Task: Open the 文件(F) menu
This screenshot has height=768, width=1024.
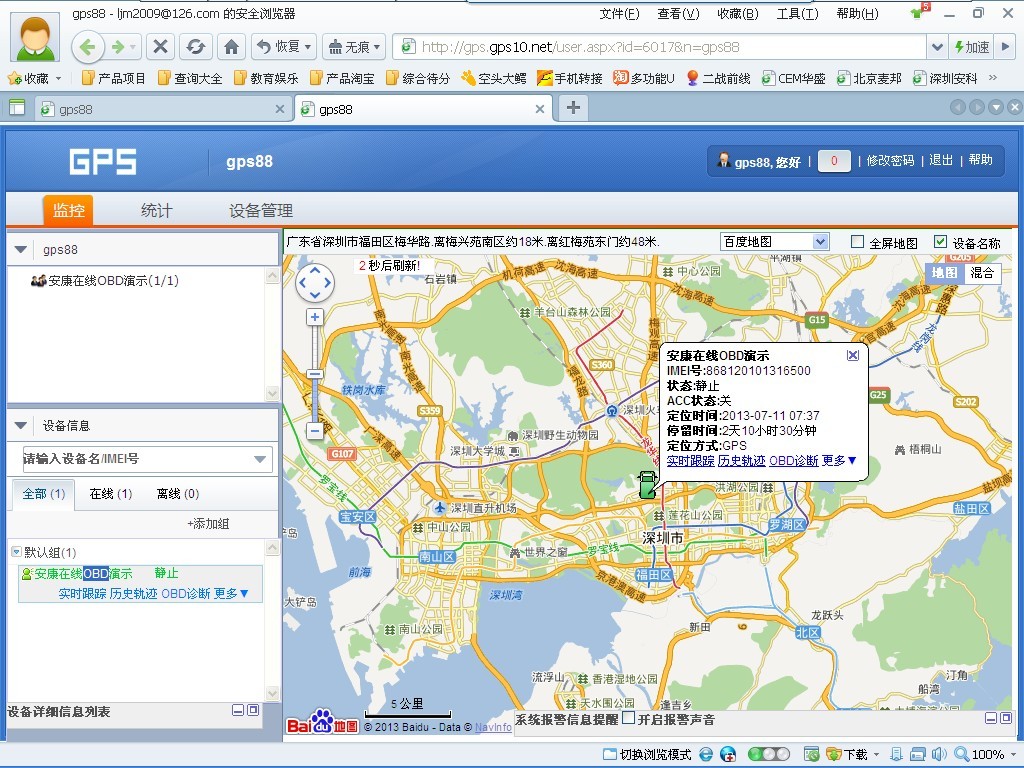Action: pos(619,14)
